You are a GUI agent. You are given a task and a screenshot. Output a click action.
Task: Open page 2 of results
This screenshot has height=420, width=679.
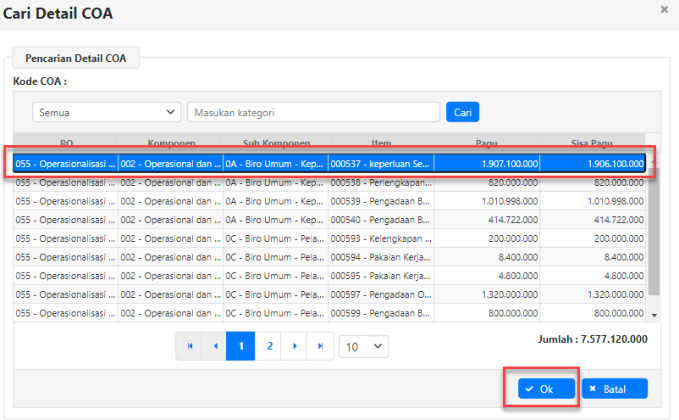click(268, 345)
